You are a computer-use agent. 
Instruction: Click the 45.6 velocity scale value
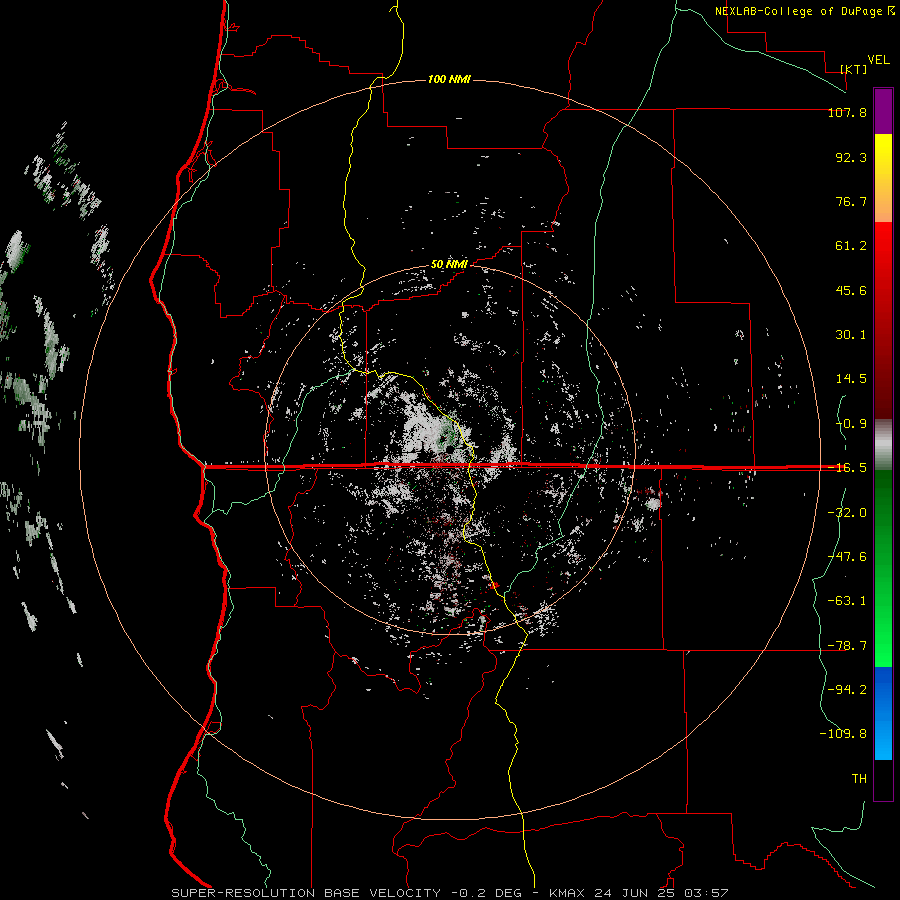[x=851, y=290]
